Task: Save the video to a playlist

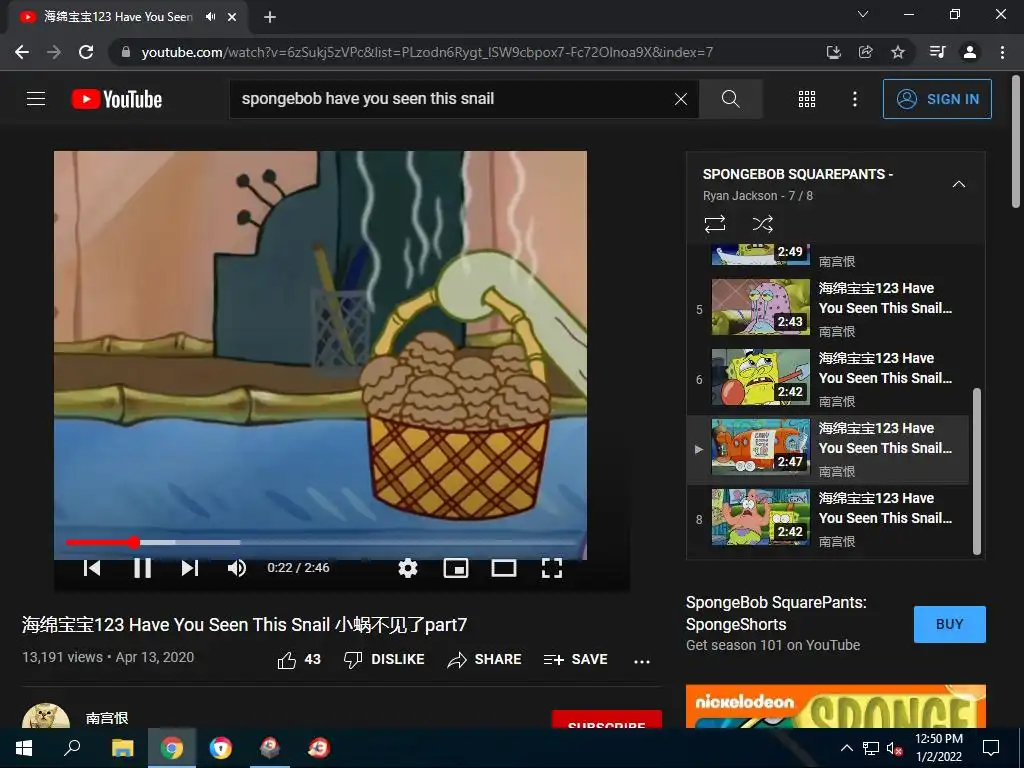Action: point(575,660)
